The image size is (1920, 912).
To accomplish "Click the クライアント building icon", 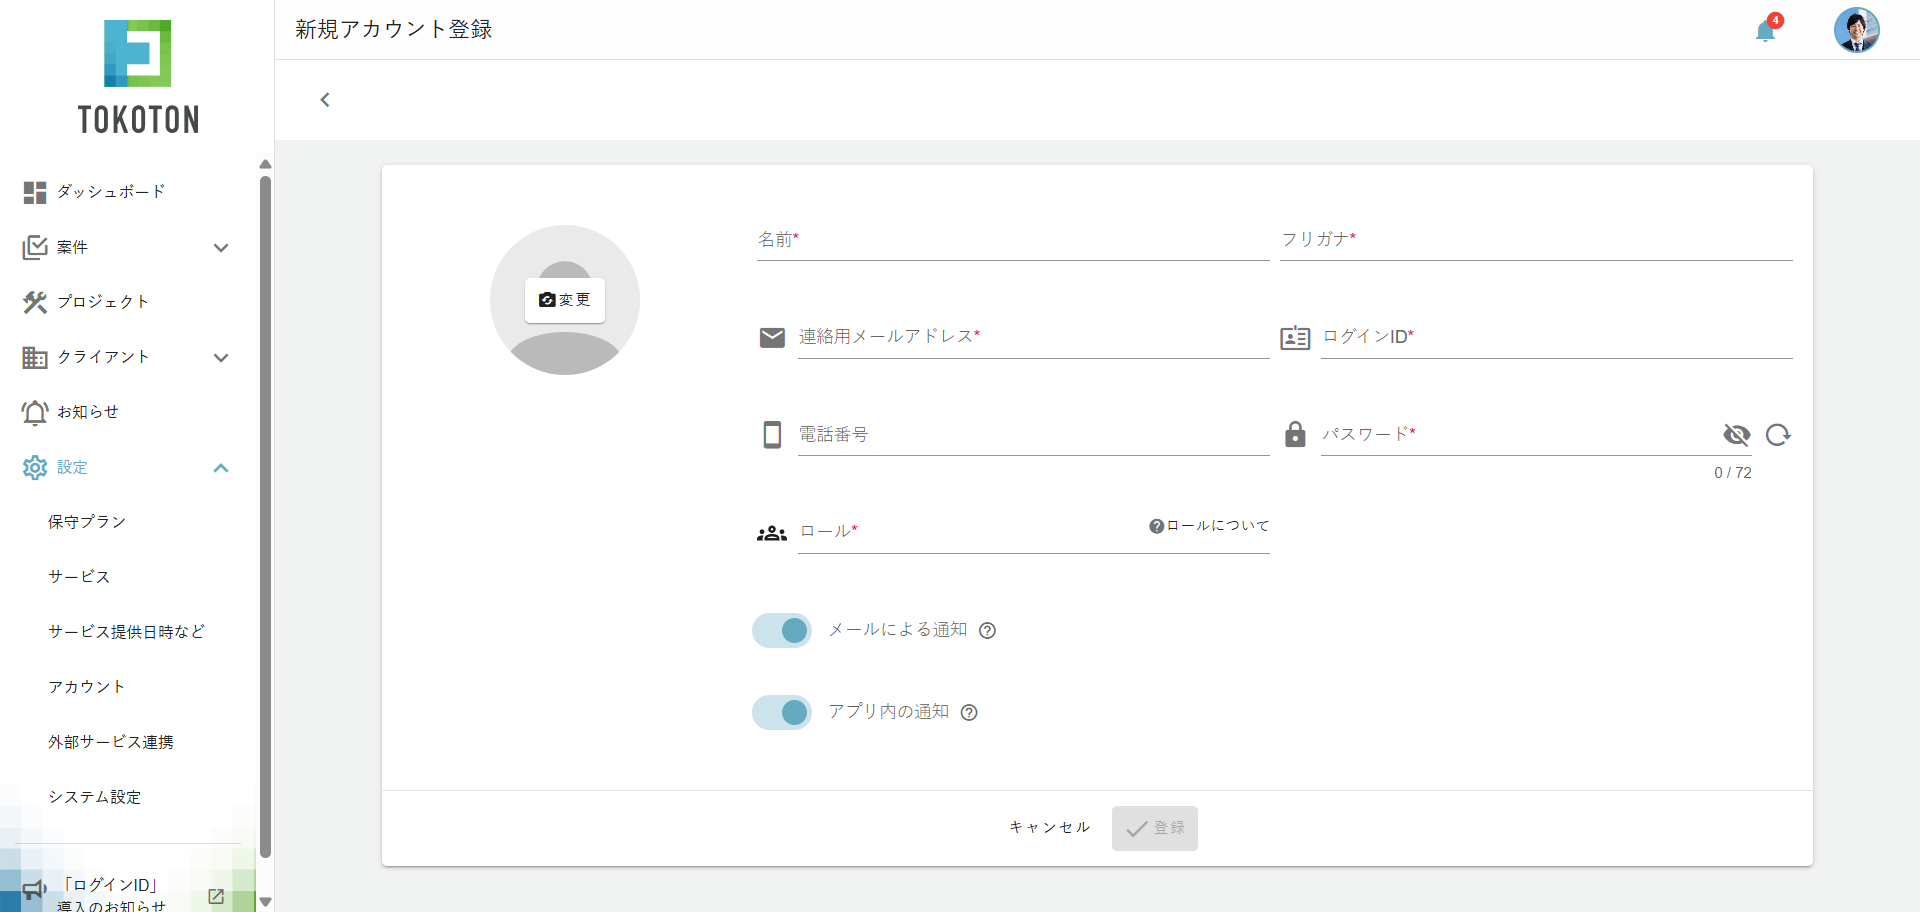I will point(35,357).
